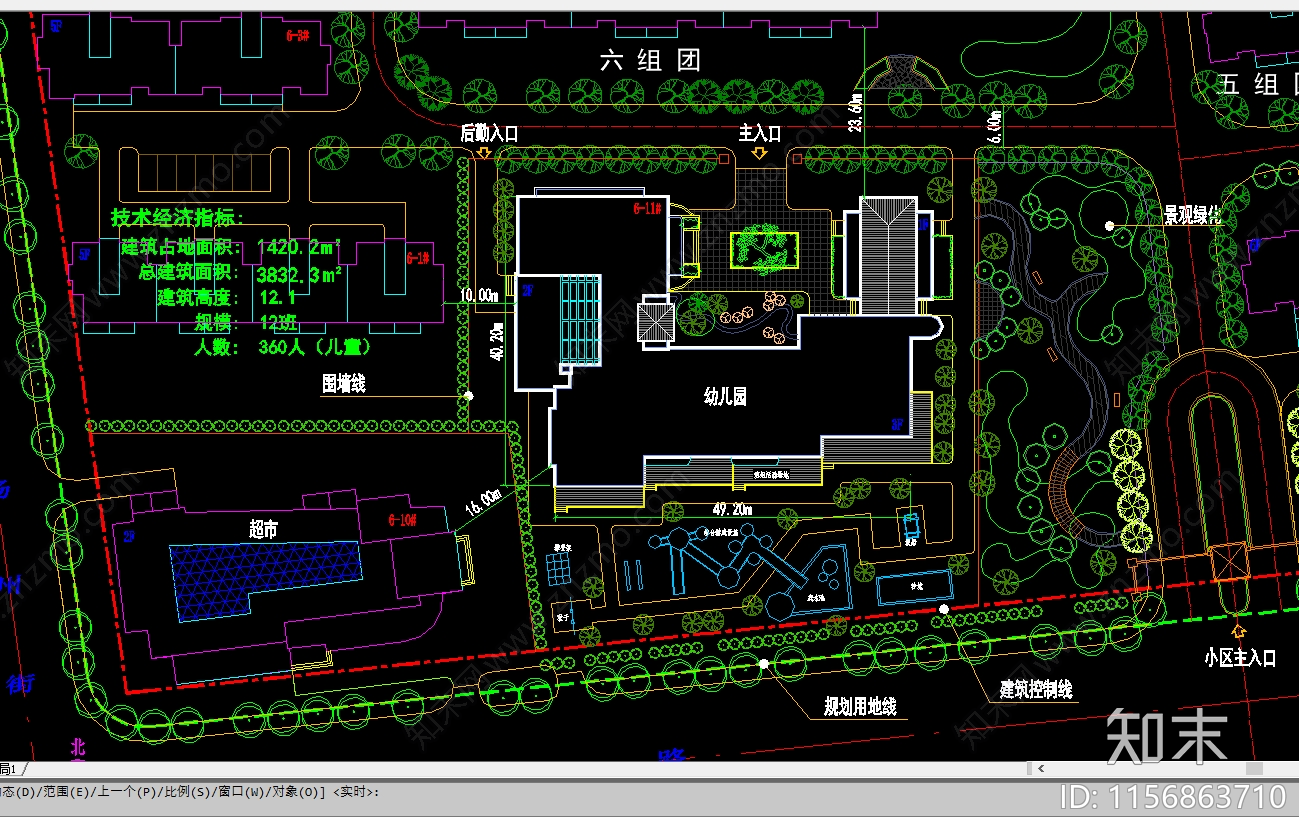Viewport: 1299px width, 836px height.
Task: Select the 10.00m dimension text
Action: pos(479,295)
